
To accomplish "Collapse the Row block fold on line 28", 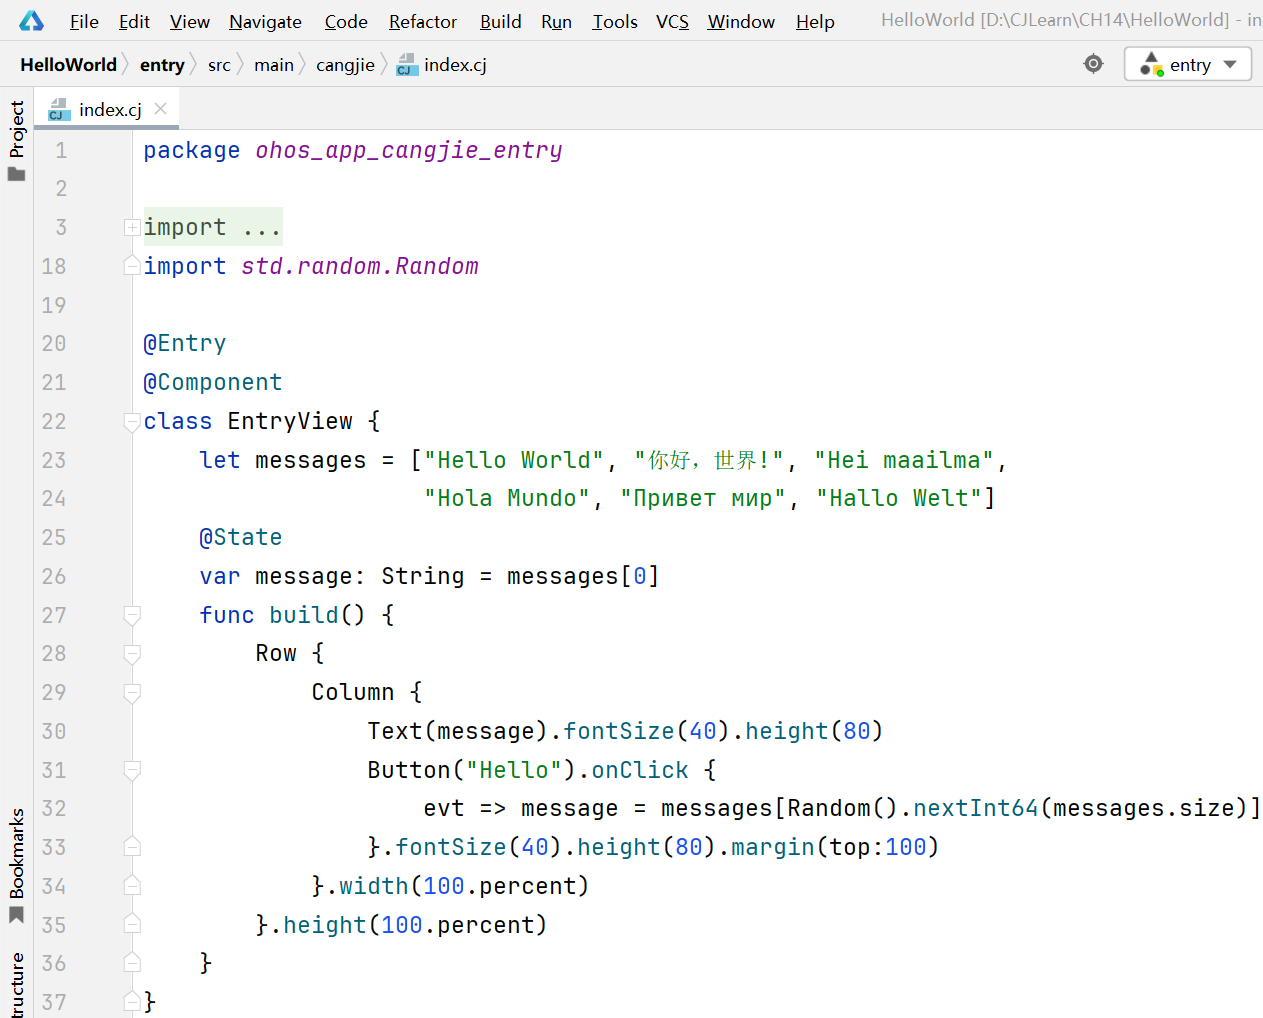I will 132,654.
